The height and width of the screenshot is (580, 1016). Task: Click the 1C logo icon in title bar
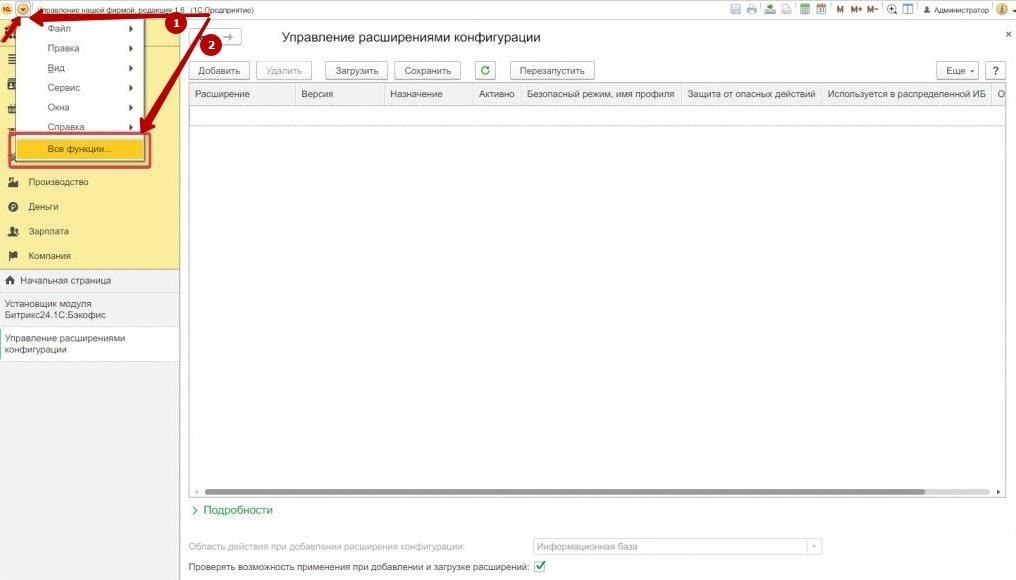tap(7, 9)
